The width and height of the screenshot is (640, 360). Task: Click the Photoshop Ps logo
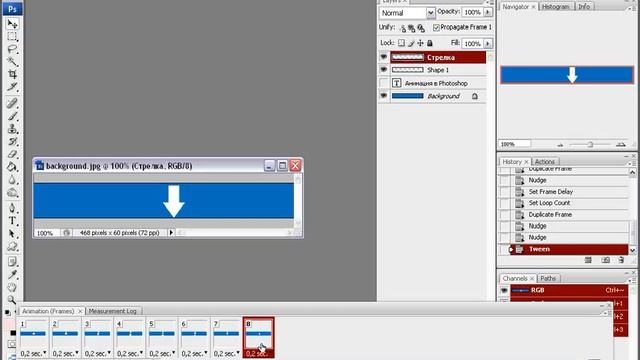point(12,9)
